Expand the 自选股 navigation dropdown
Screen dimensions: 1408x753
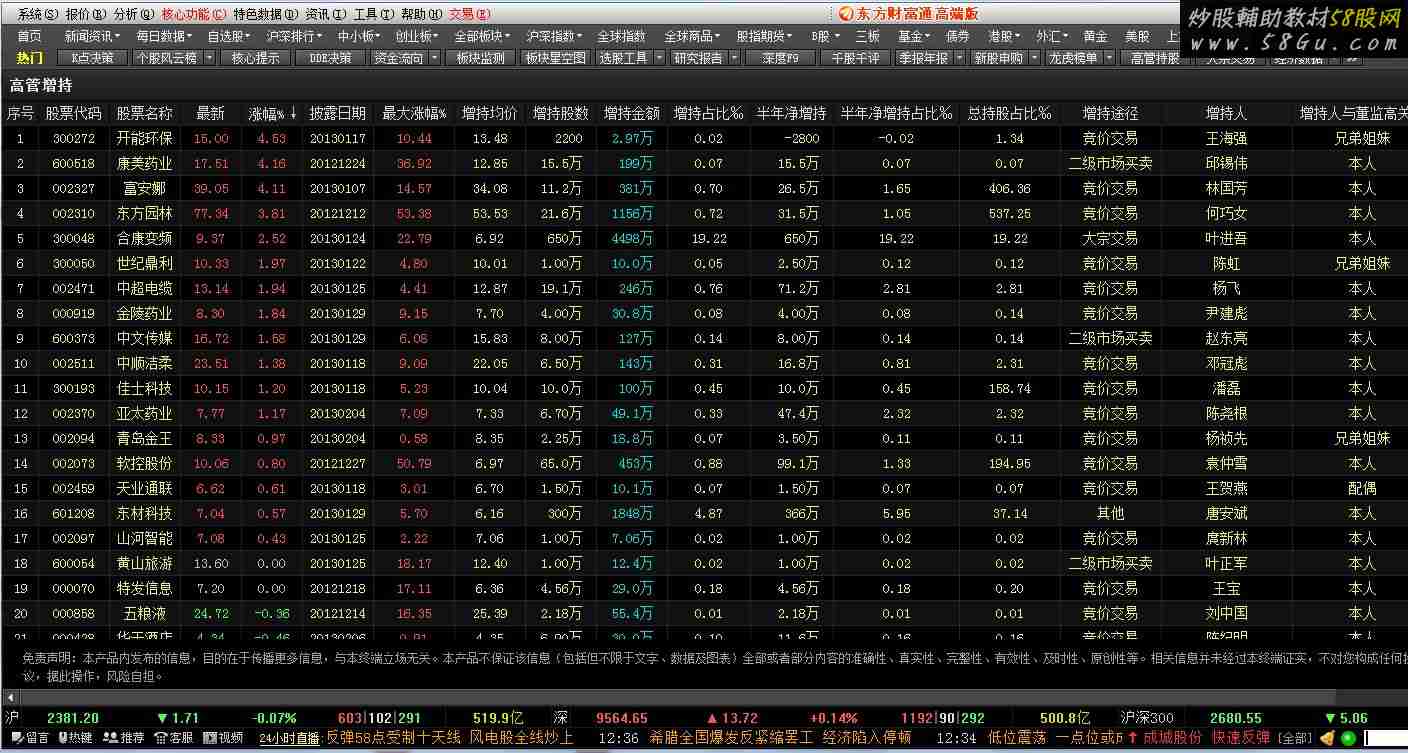[230, 36]
